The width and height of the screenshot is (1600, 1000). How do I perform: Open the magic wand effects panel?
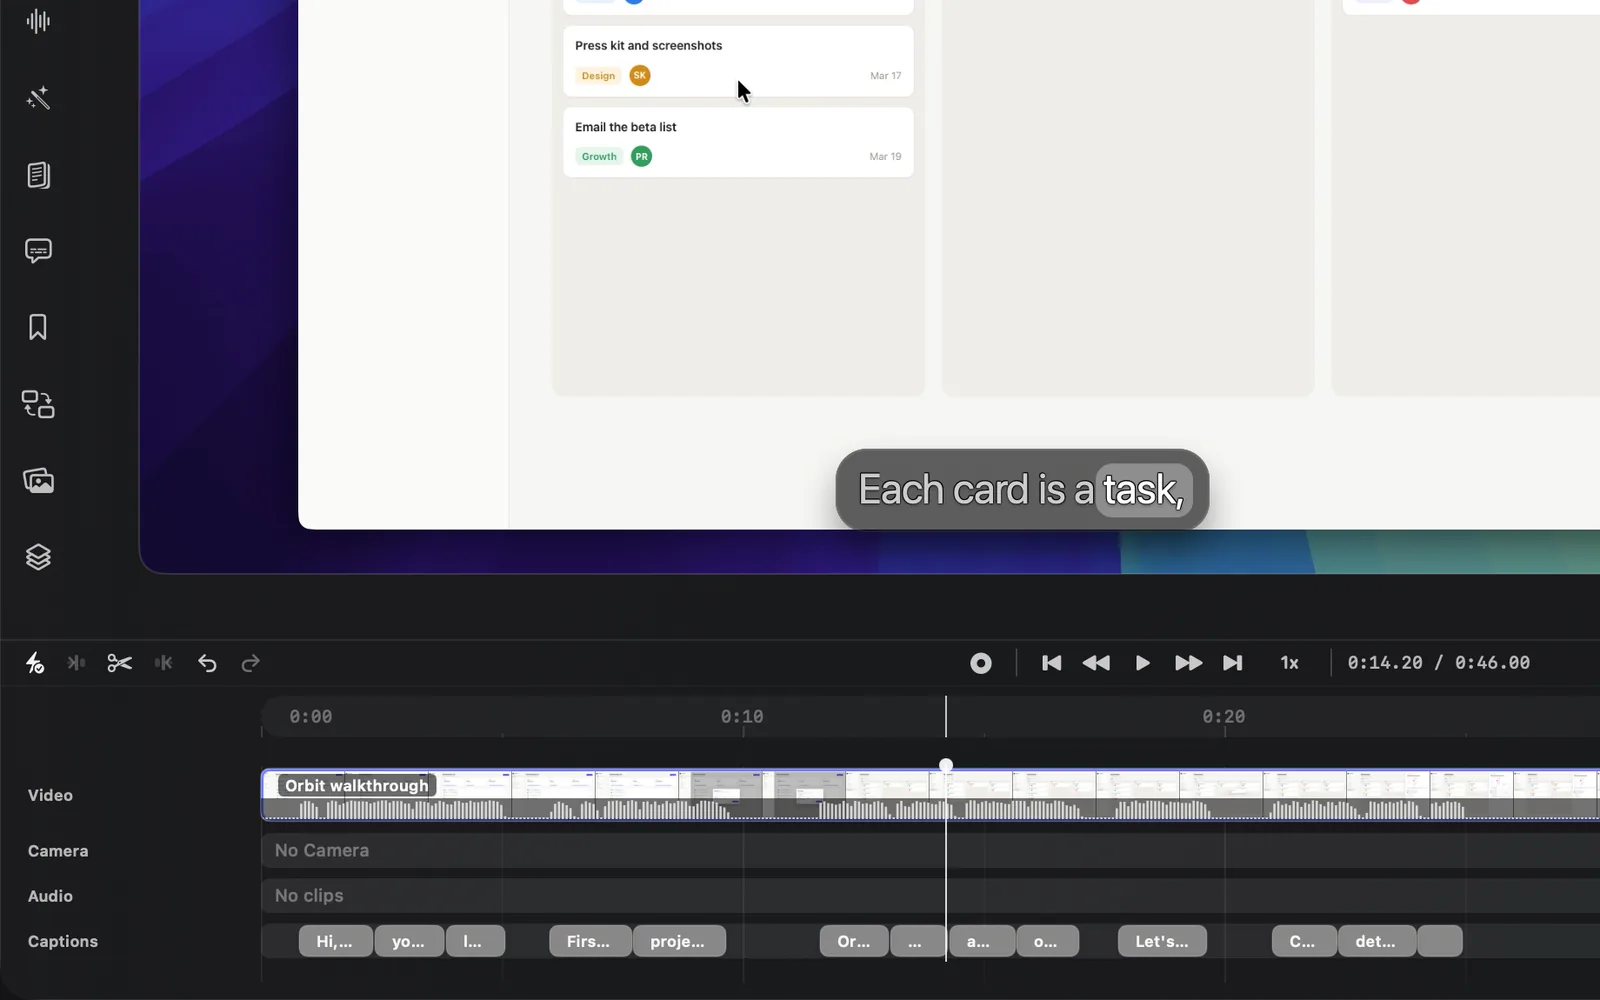(38, 98)
